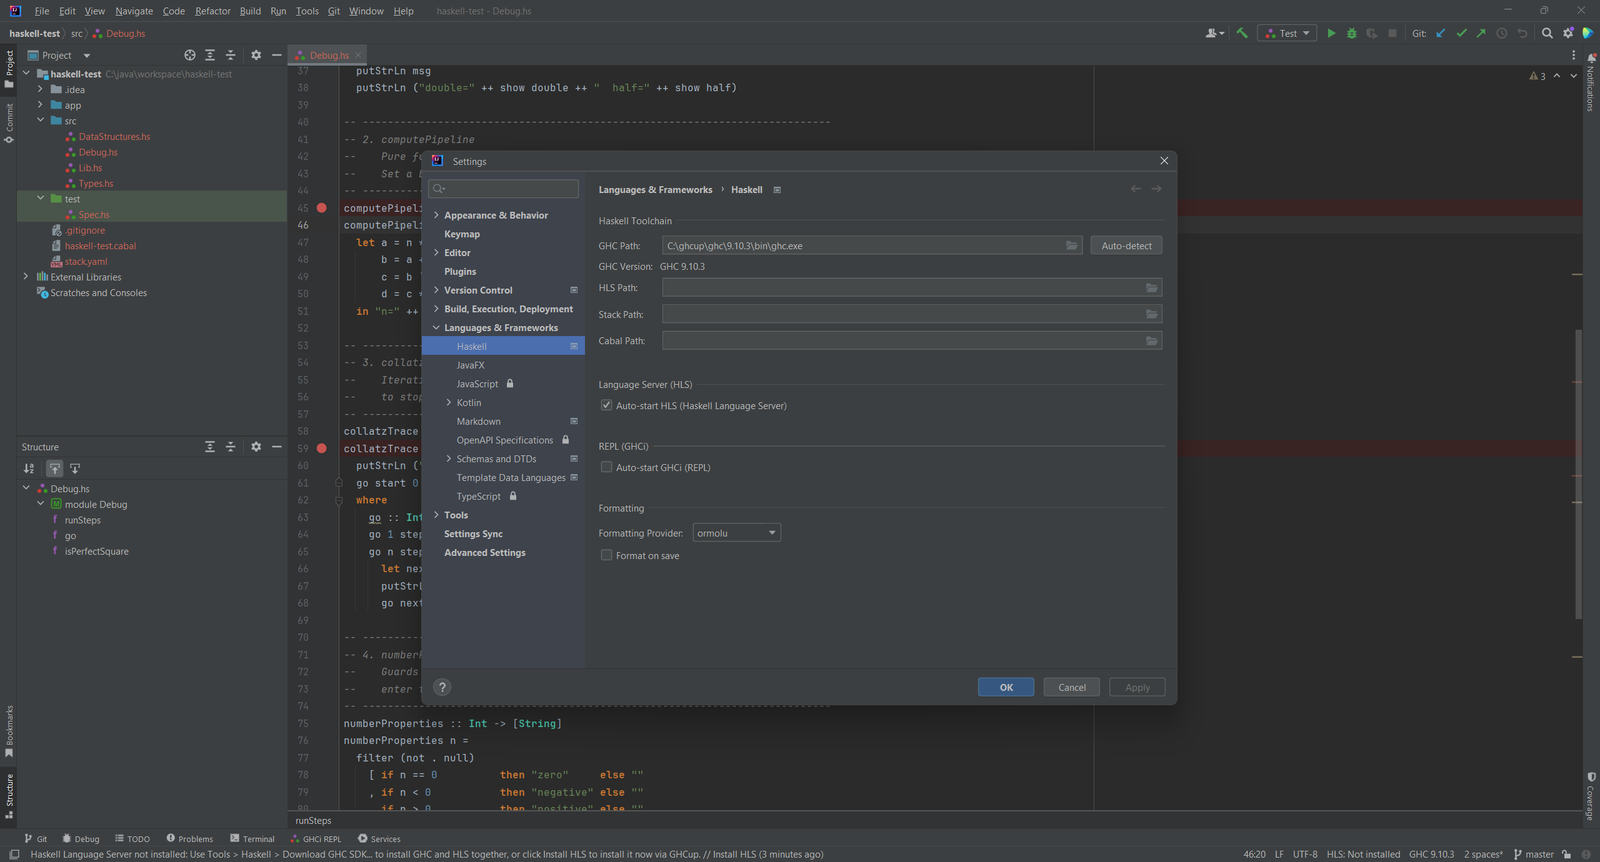Hide the Project tool window with the minus icon

[277, 55]
